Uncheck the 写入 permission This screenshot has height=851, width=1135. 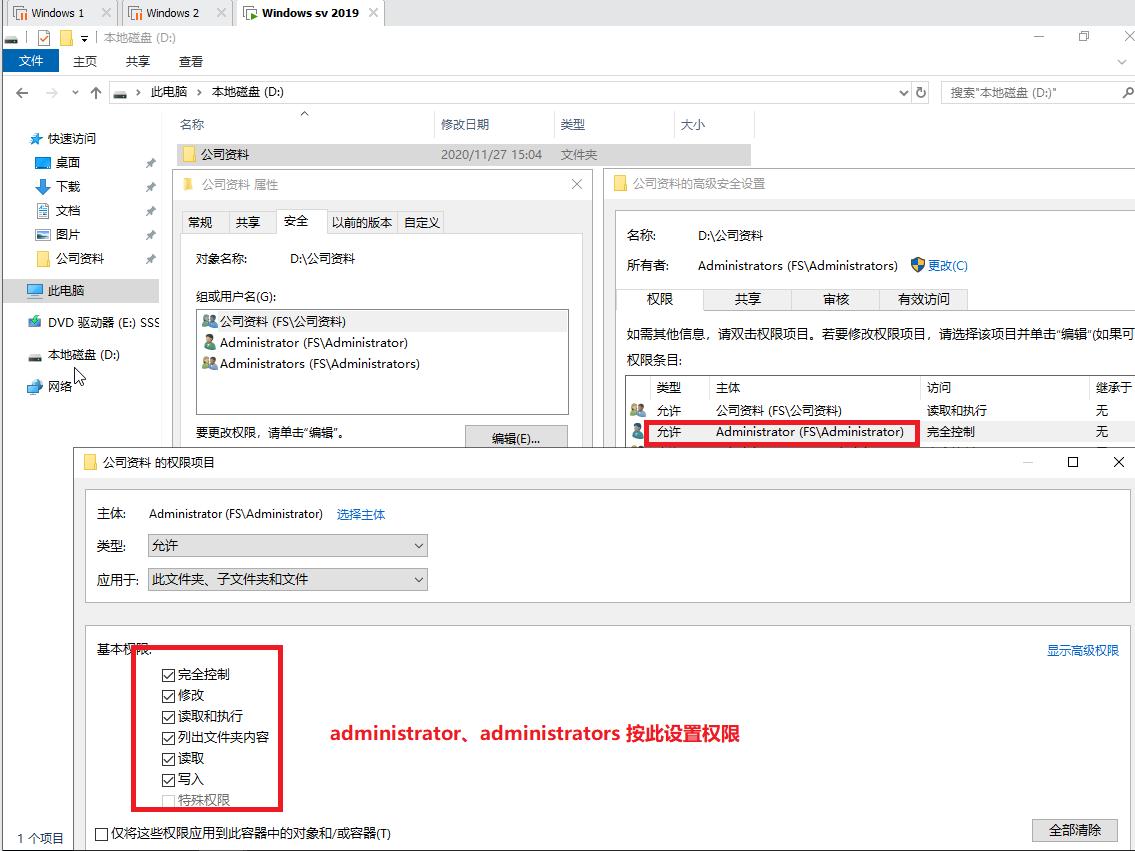point(168,779)
